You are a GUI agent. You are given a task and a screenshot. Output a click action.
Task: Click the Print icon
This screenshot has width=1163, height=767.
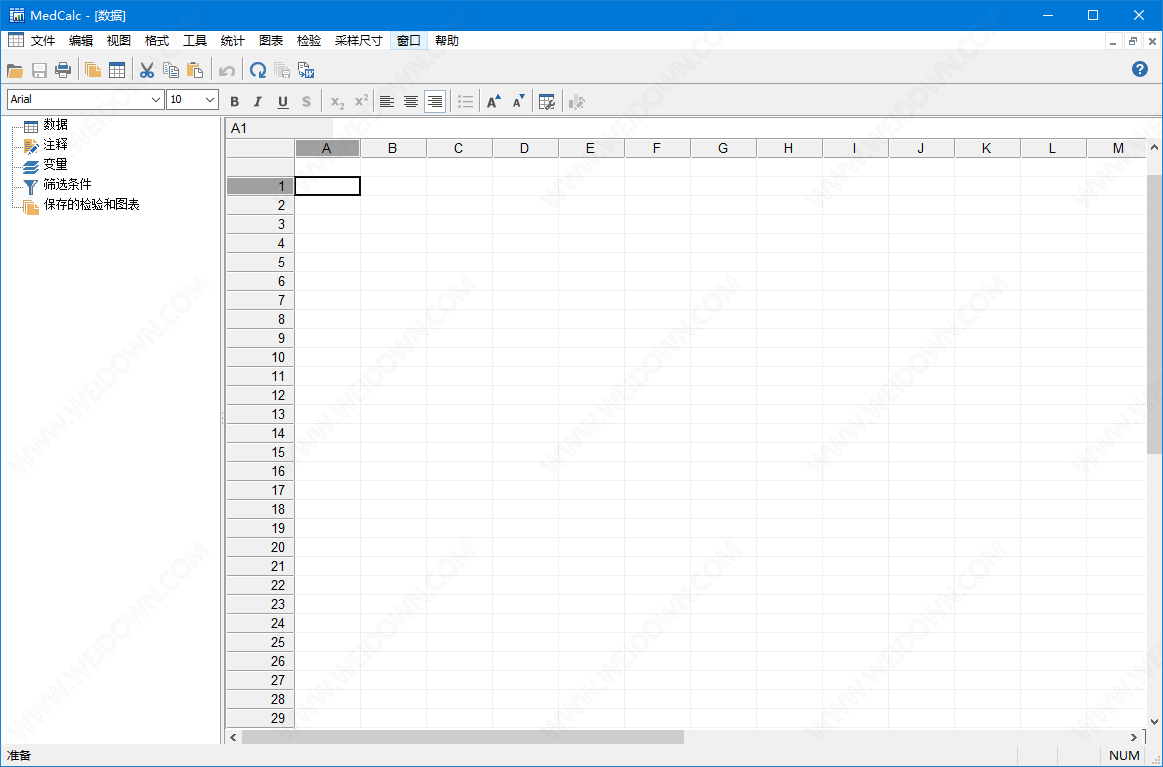(63, 70)
